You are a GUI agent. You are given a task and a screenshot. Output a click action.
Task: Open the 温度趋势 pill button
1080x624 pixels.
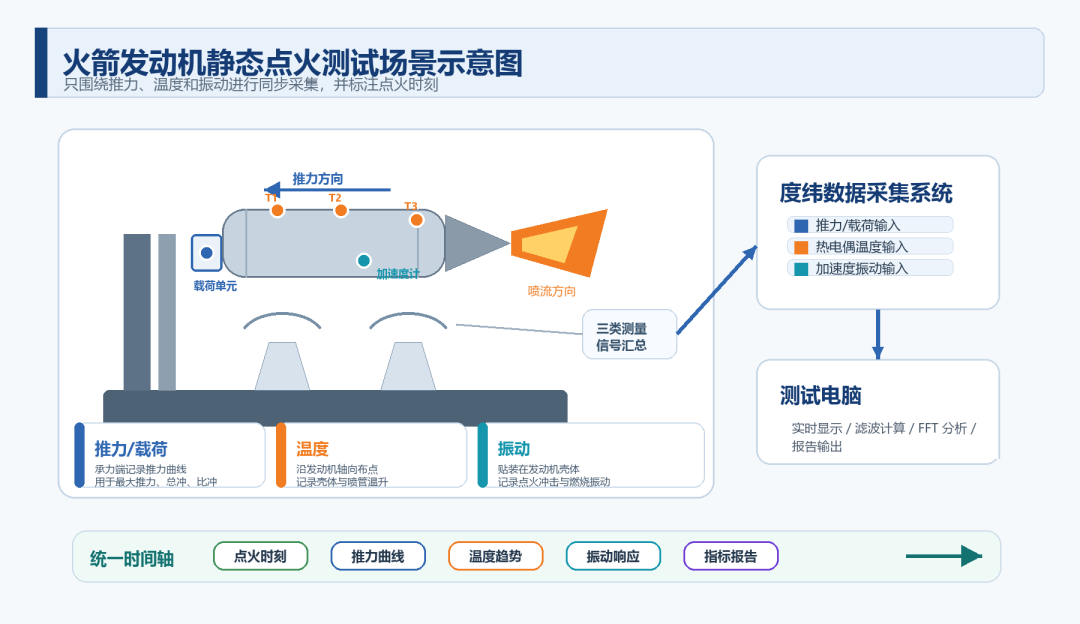(x=495, y=556)
